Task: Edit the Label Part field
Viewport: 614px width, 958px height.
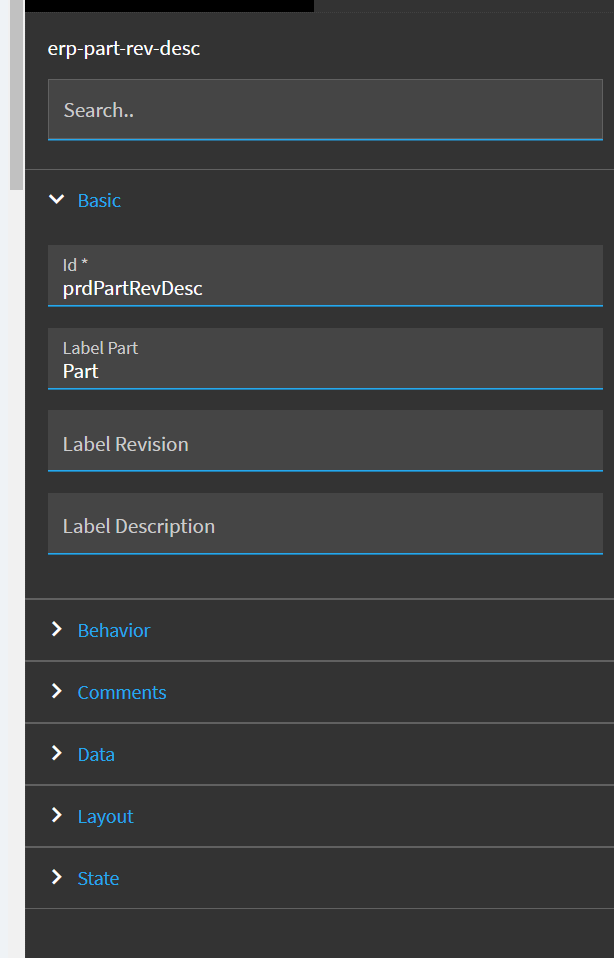Action: pos(325,359)
